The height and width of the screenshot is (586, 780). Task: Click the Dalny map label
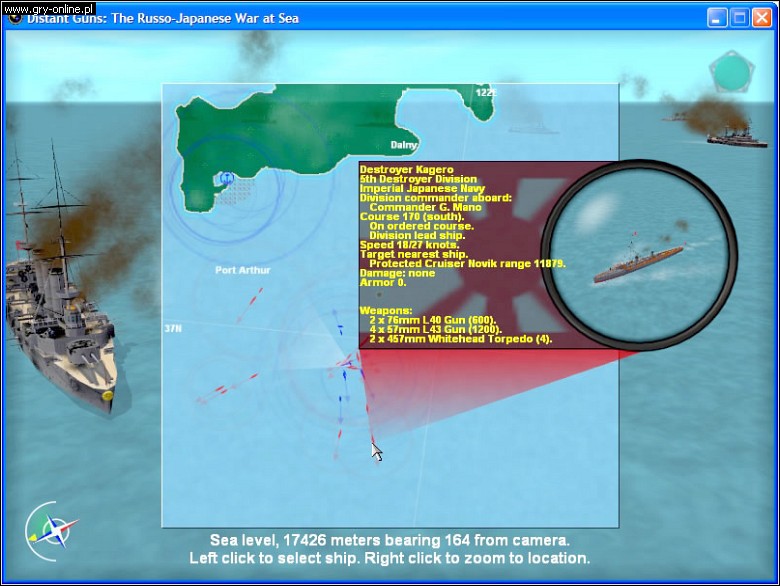pyautogui.click(x=403, y=145)
